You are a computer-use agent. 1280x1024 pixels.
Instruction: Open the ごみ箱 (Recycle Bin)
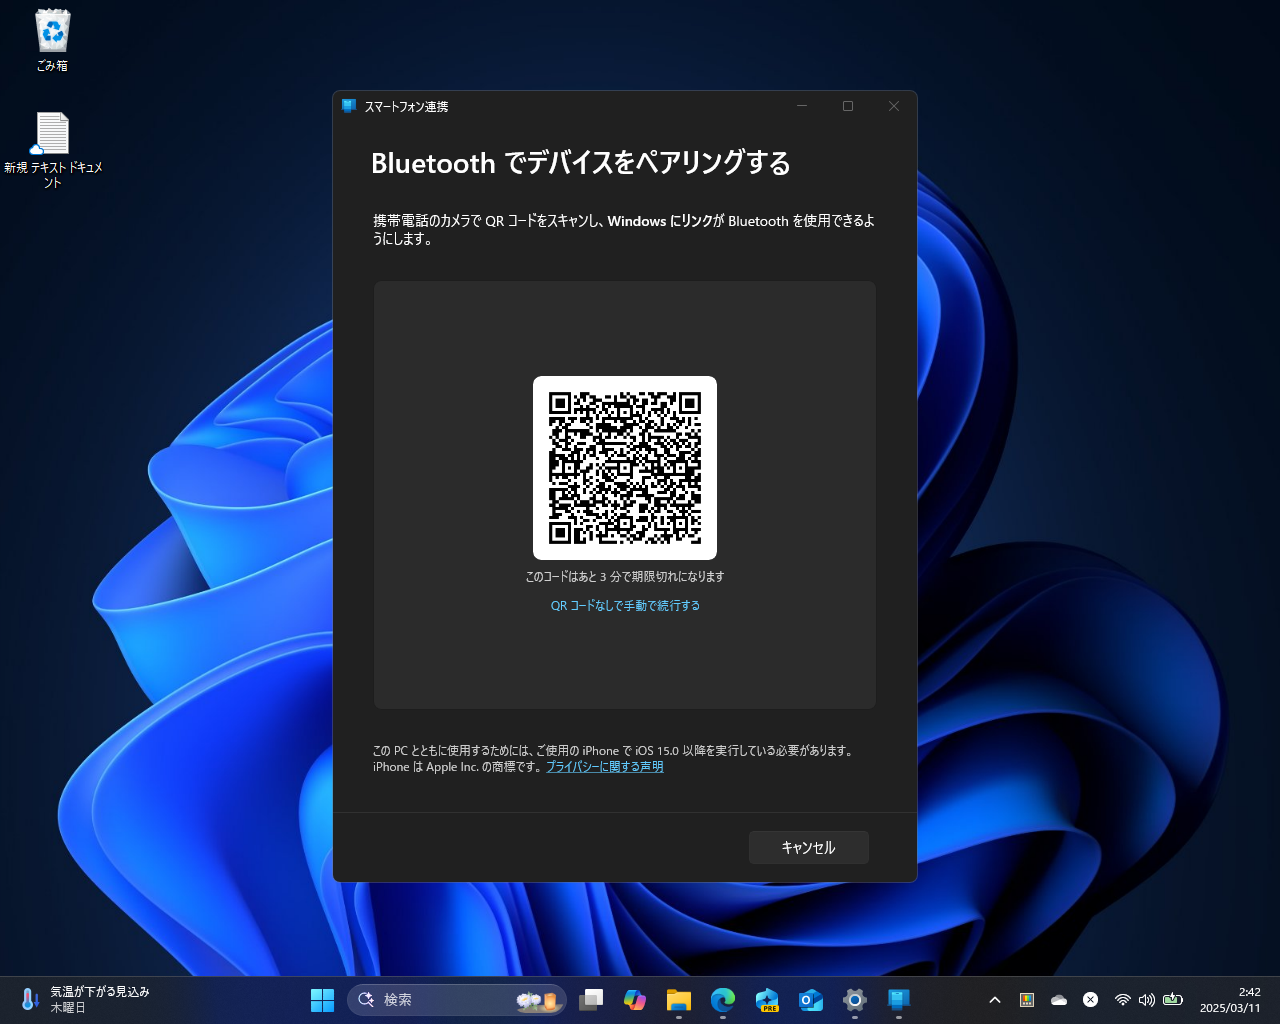point(51,31)
